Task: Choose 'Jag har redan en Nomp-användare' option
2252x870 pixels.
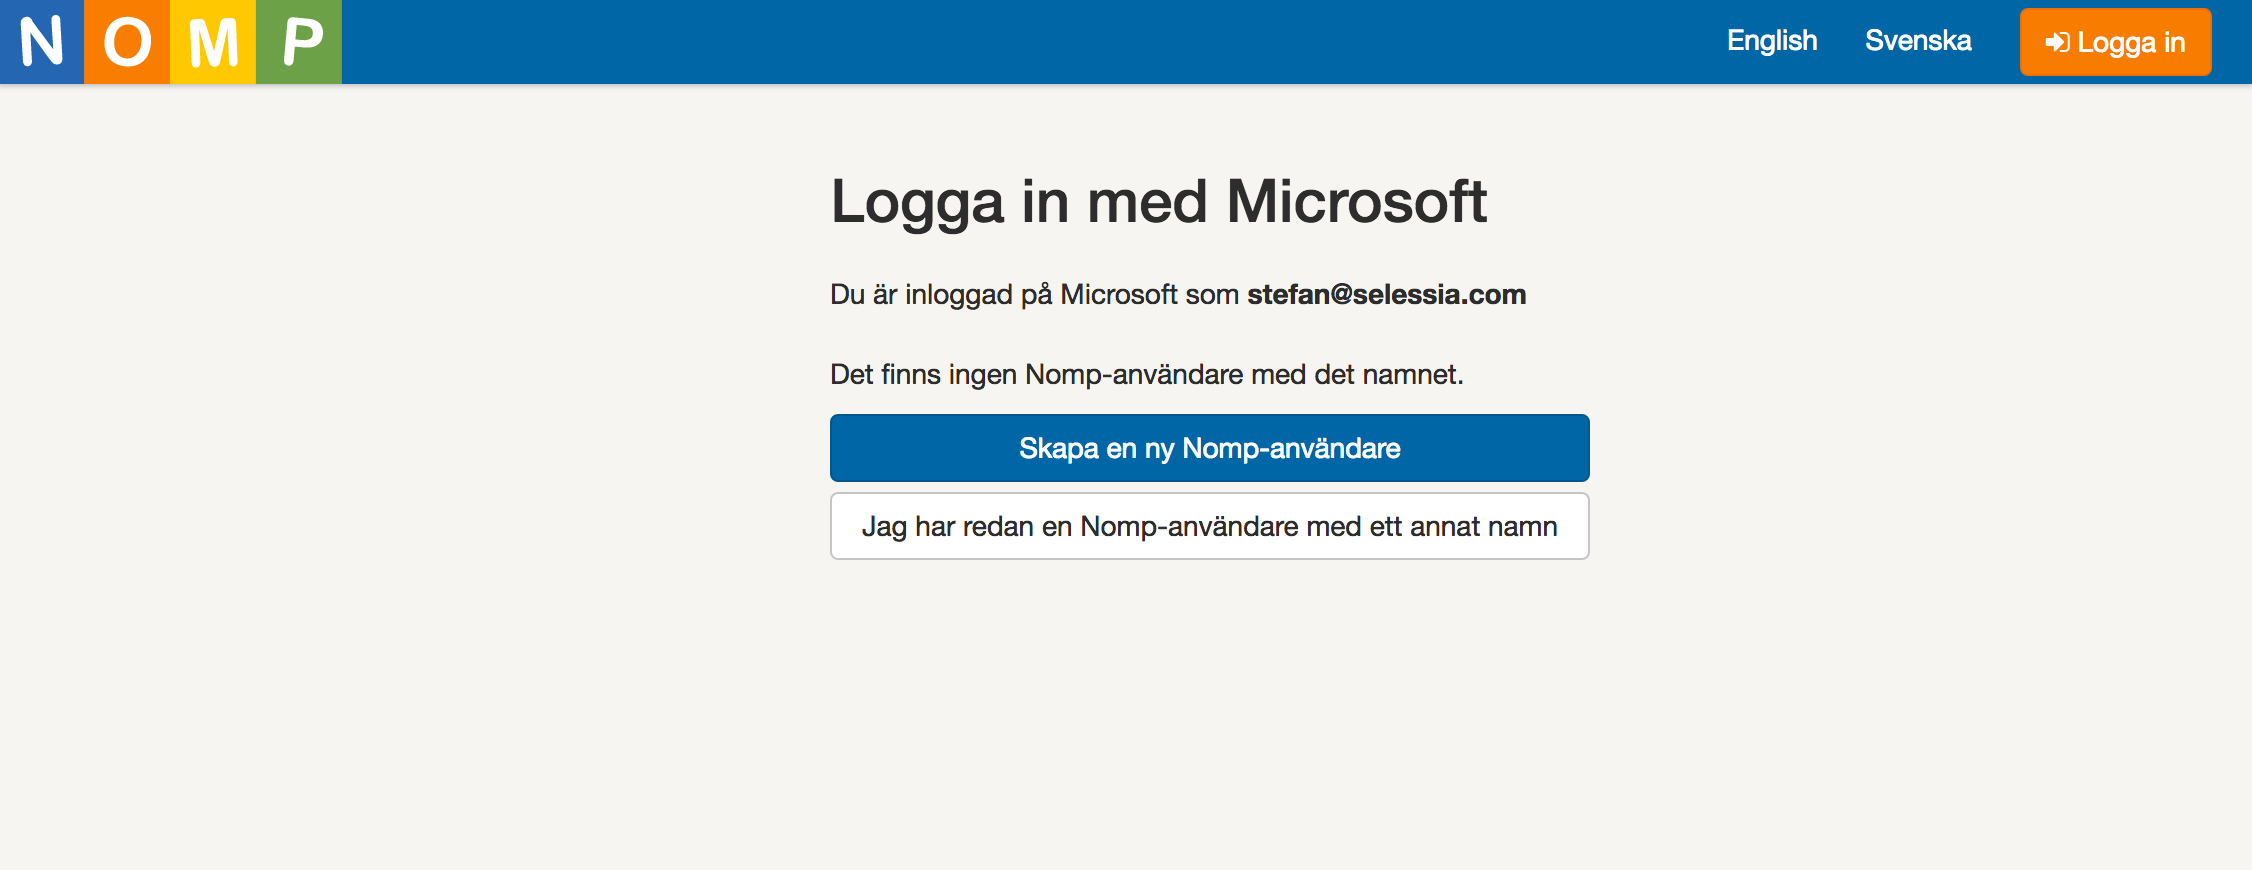Action: point(1209,526)
